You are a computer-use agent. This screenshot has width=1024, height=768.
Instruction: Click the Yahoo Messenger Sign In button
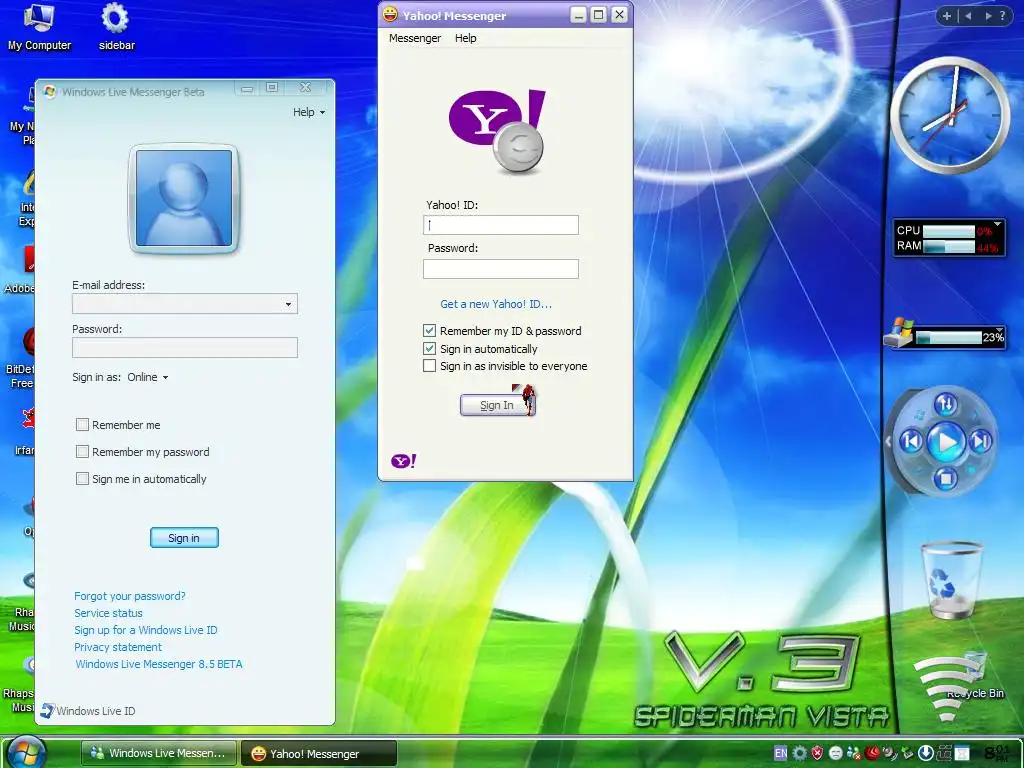click(x=498, y=405)
